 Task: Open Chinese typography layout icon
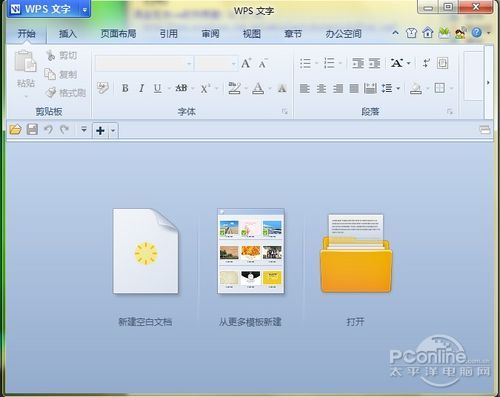pos(397,63)
